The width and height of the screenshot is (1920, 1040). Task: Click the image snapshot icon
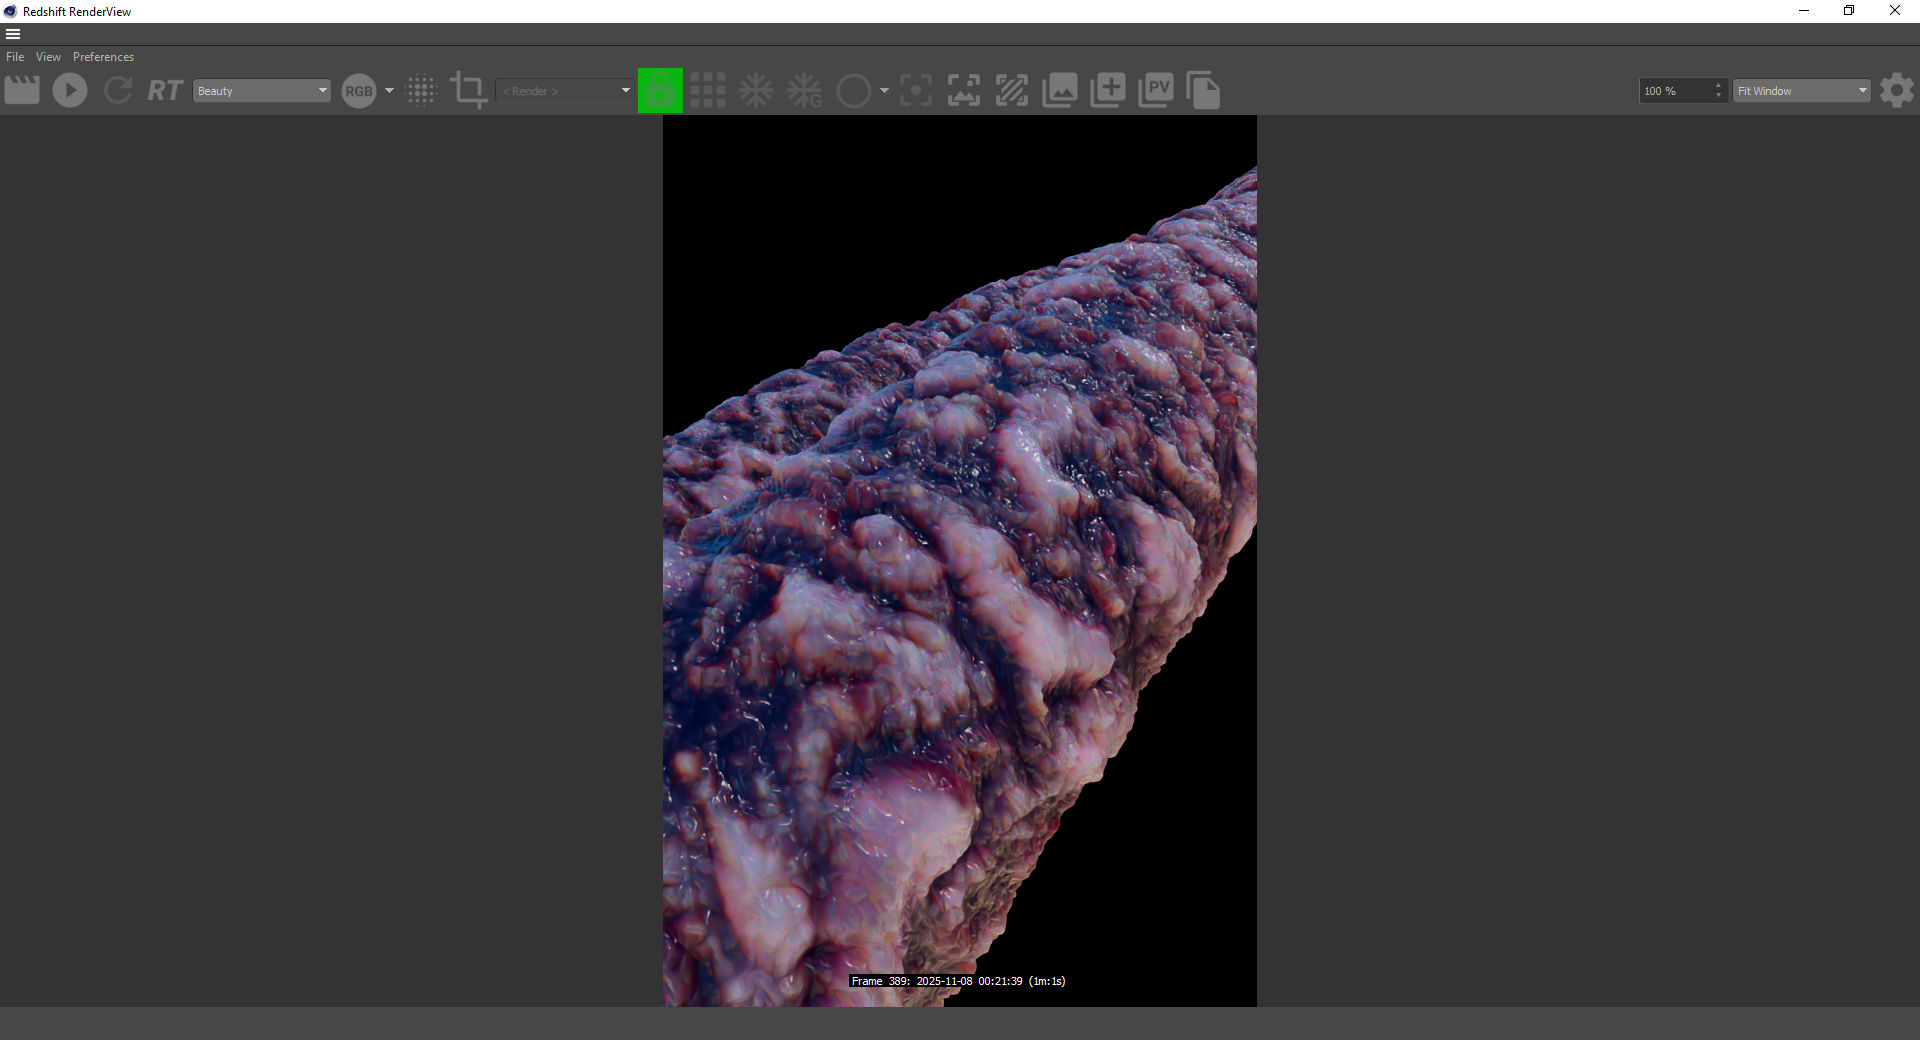(1060, 90)
